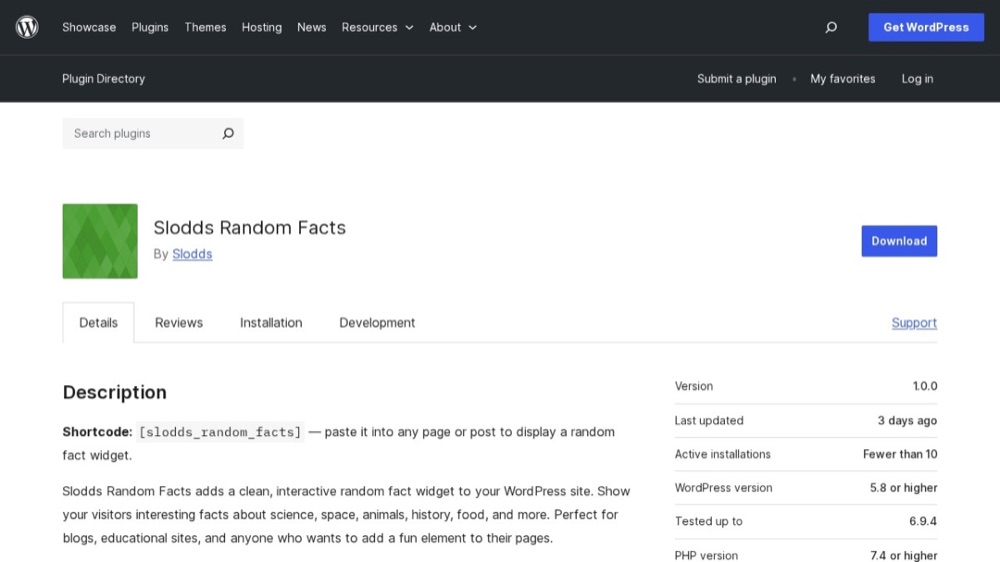
Task: Click the Last updated label
Action: pyautogui.click(x=709, y=420)
